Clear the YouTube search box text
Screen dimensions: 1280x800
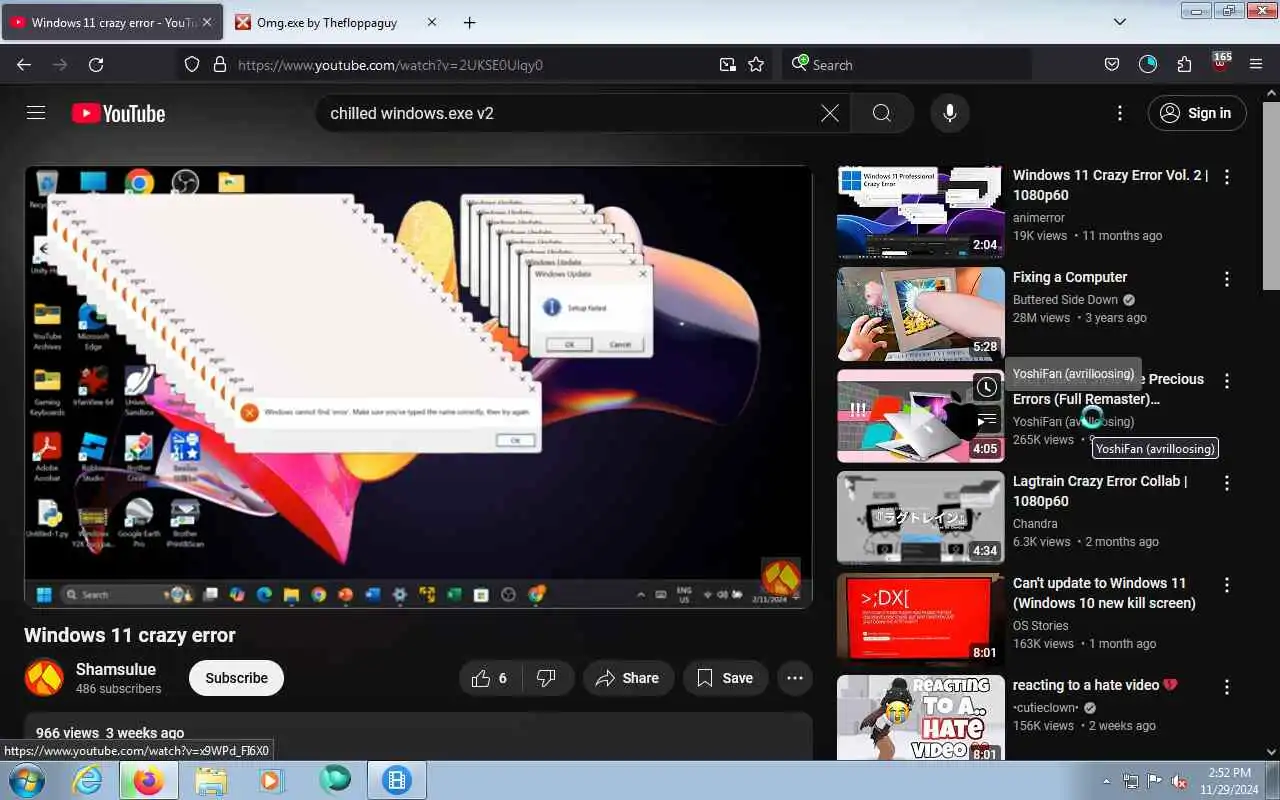830,113
